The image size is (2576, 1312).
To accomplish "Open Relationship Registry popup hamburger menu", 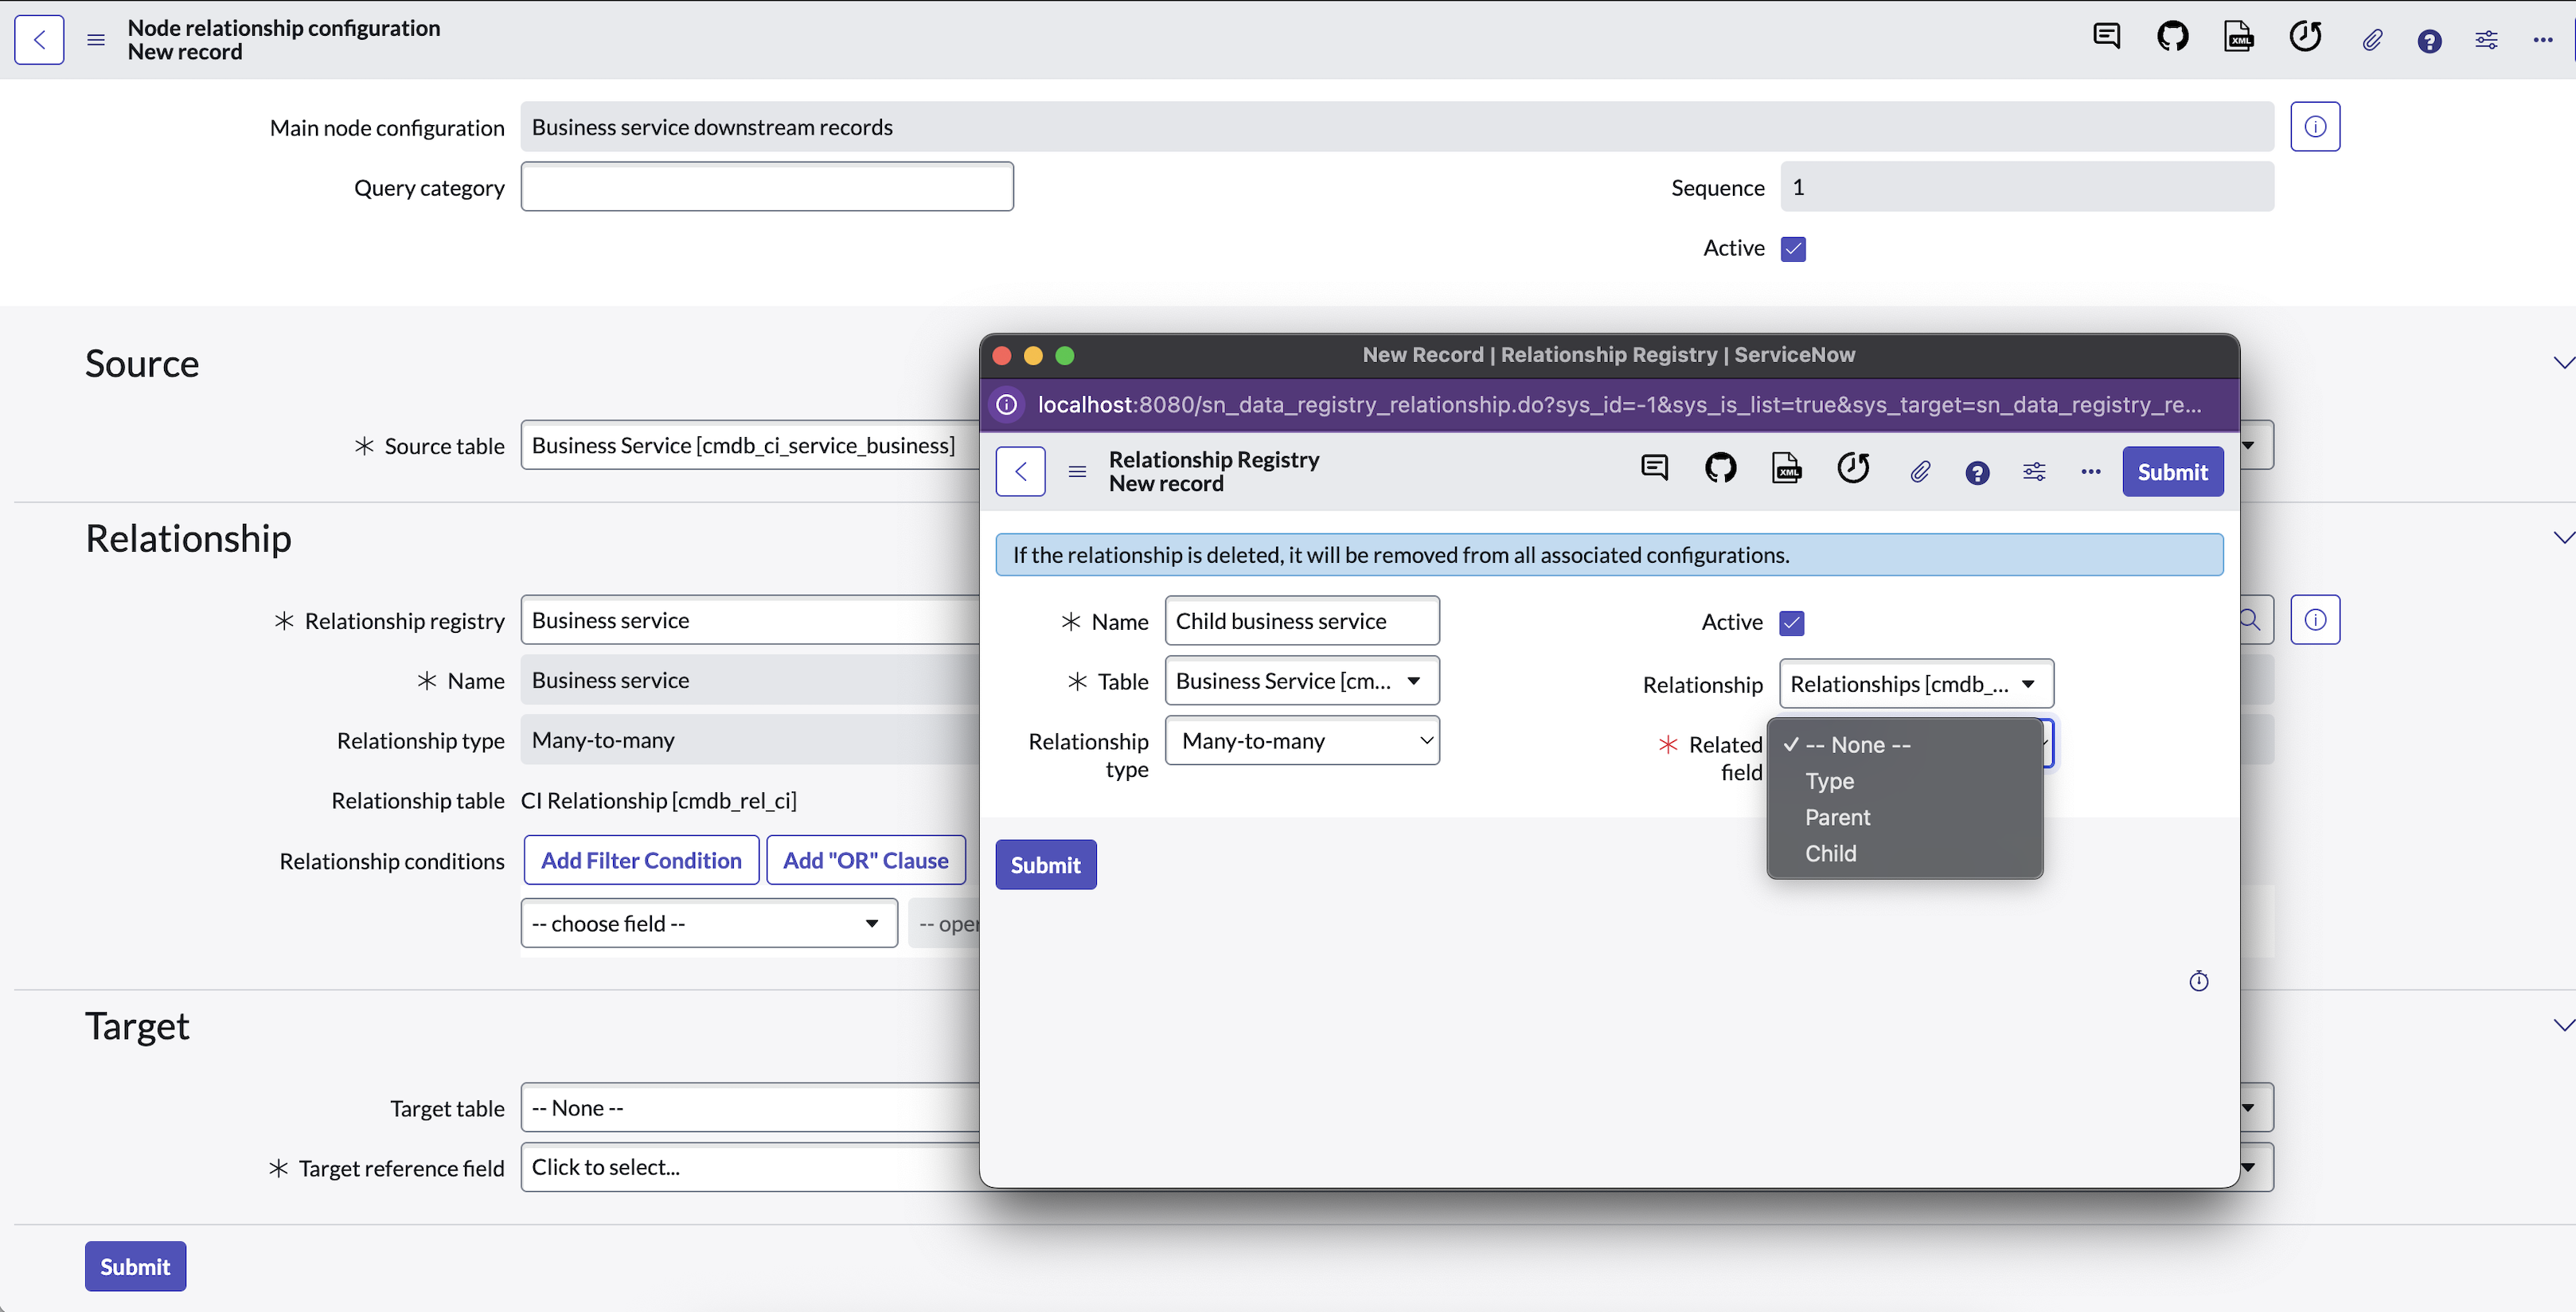I will pos(1077,472).
